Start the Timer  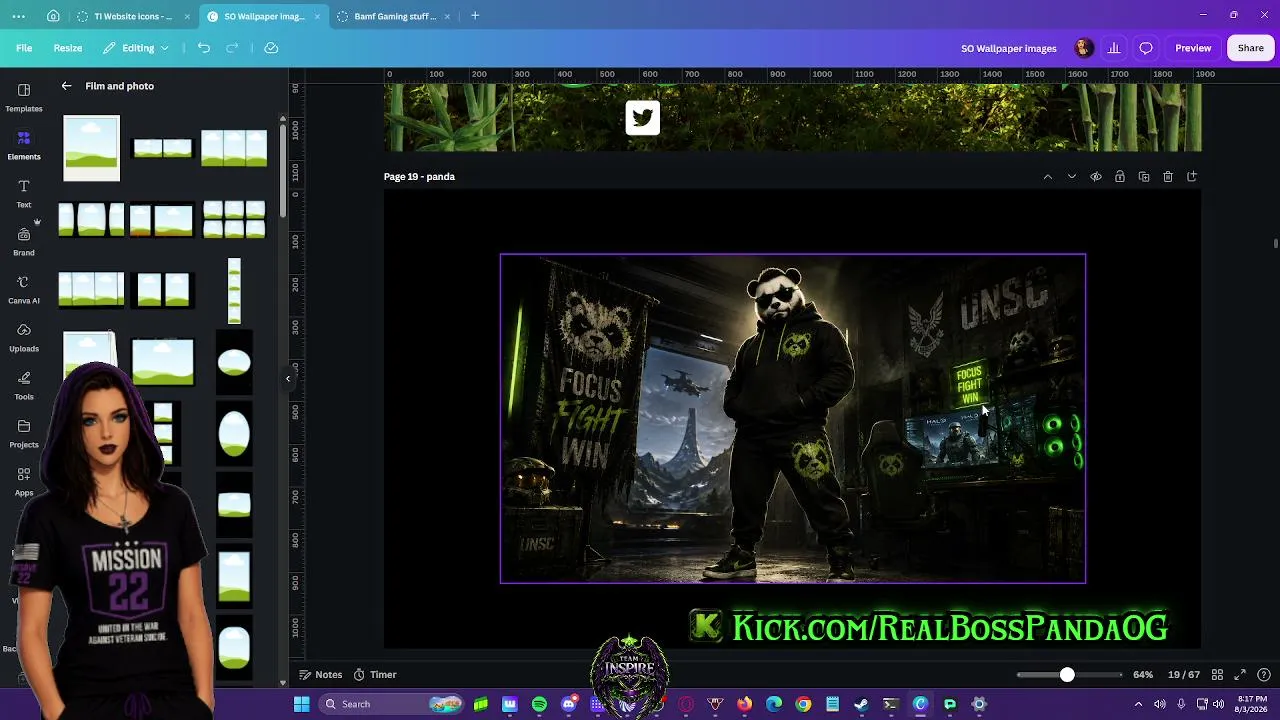(x=375, y=675)
